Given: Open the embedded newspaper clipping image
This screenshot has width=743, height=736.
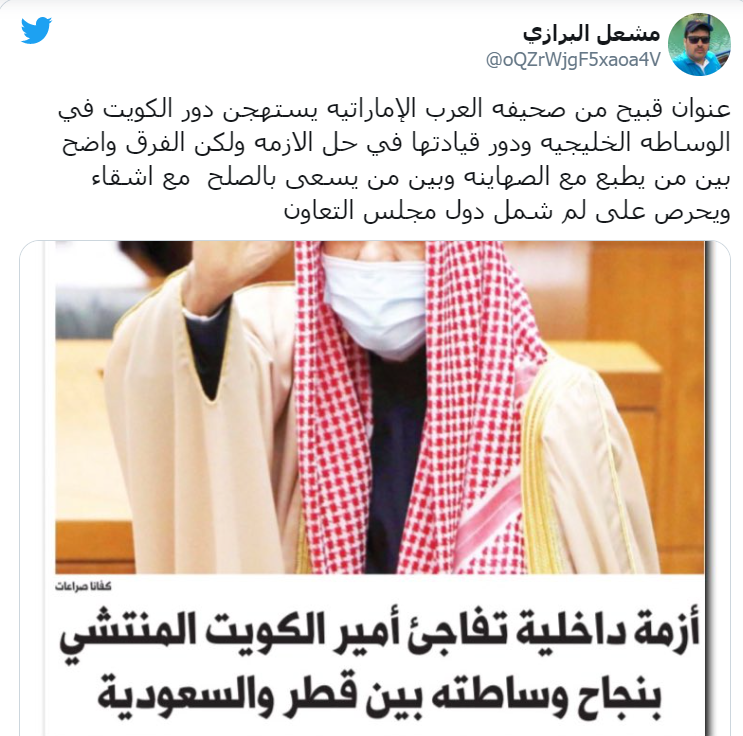Looking at the screenshot, I should (375, 488).
